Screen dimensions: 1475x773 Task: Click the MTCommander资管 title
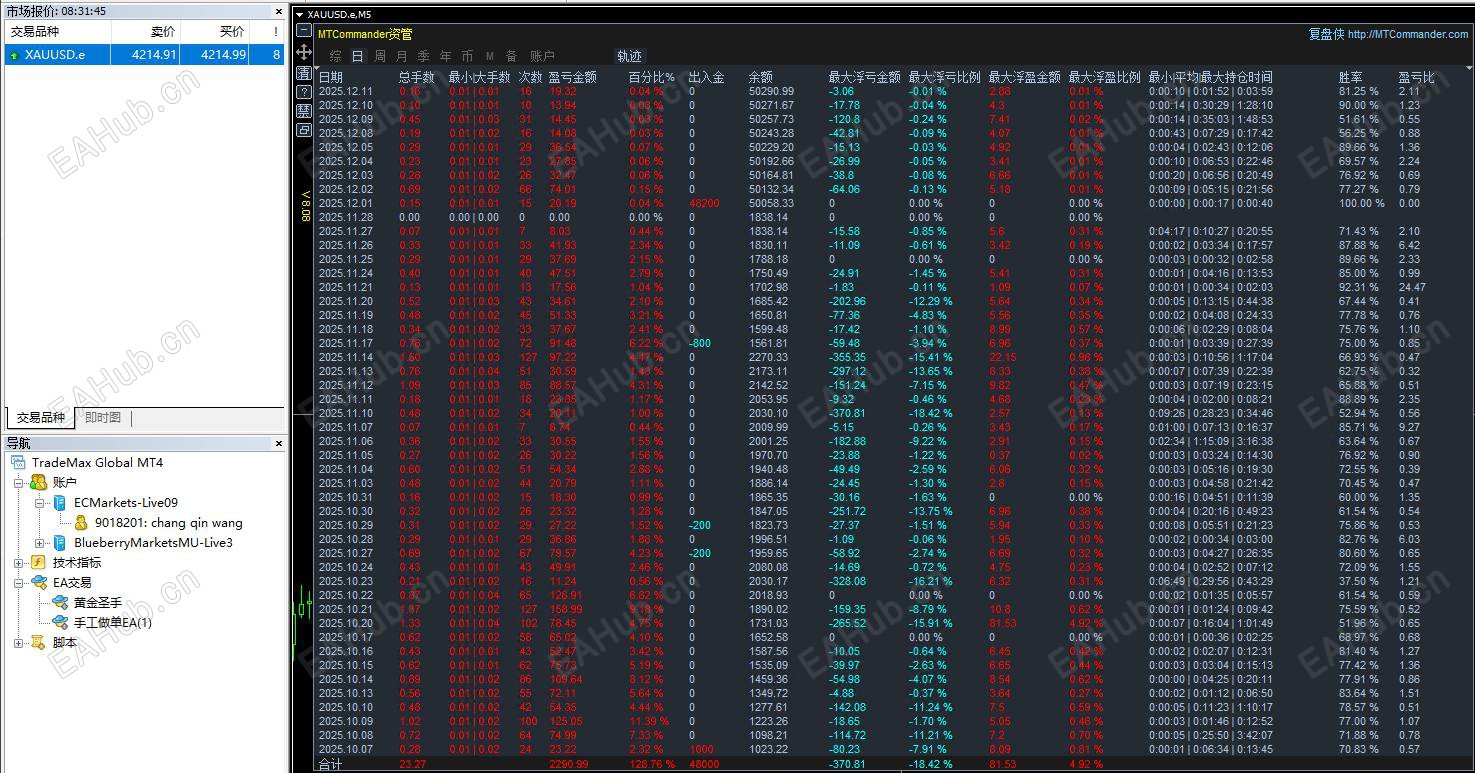click(x=365, y=34)
